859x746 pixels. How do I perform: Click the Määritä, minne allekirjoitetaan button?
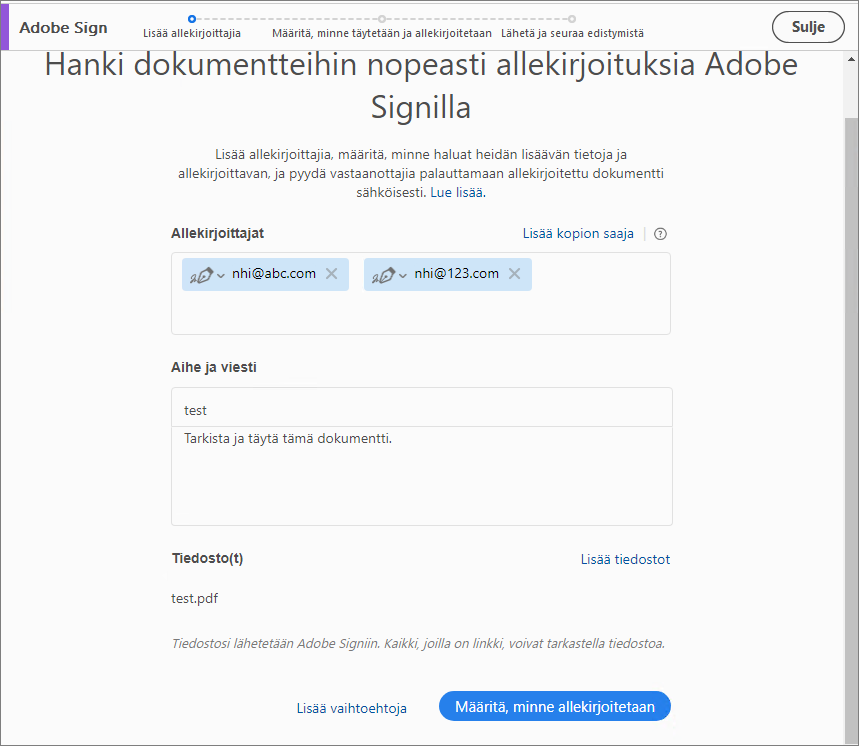click(554, 706)
